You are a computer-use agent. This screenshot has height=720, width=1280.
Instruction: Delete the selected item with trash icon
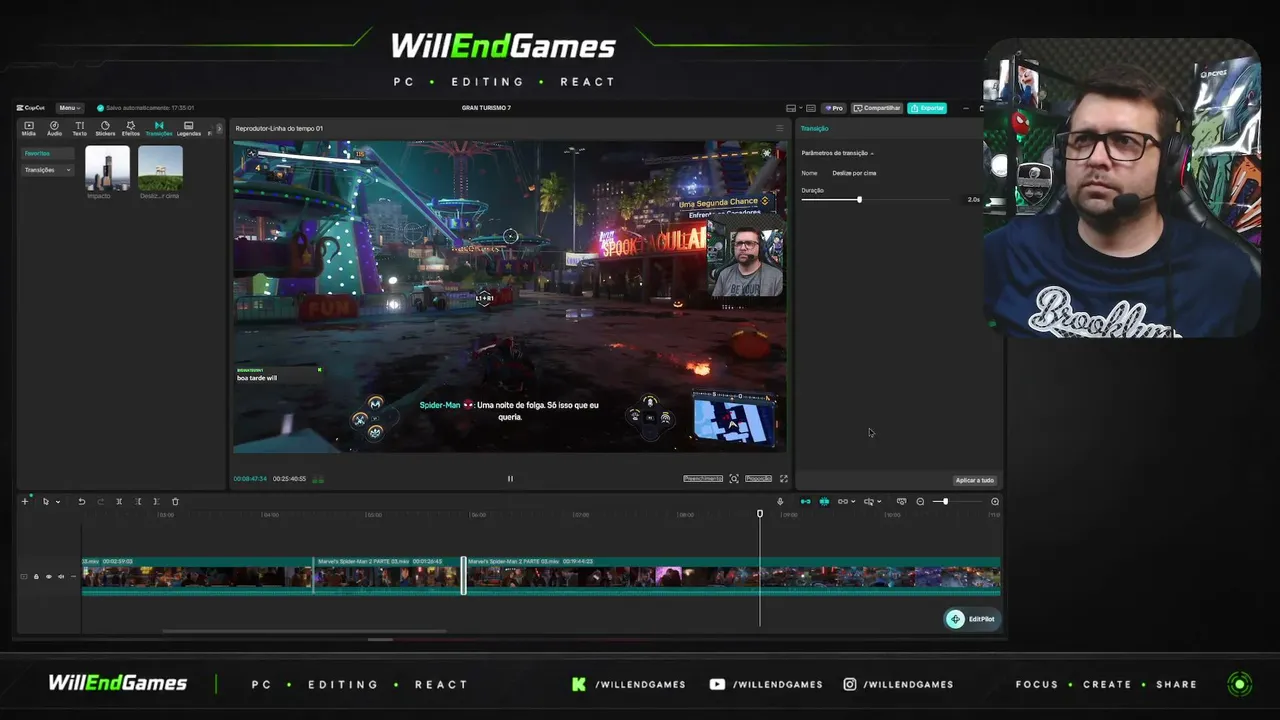tap(175, 502)
